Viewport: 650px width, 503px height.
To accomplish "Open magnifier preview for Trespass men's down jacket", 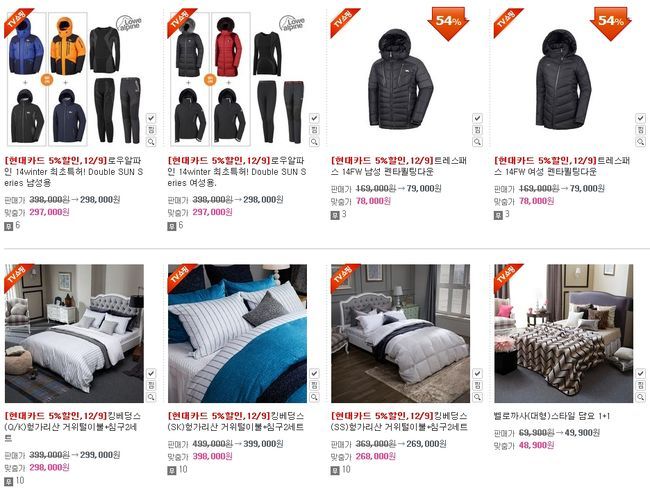I will pos(478,142).
